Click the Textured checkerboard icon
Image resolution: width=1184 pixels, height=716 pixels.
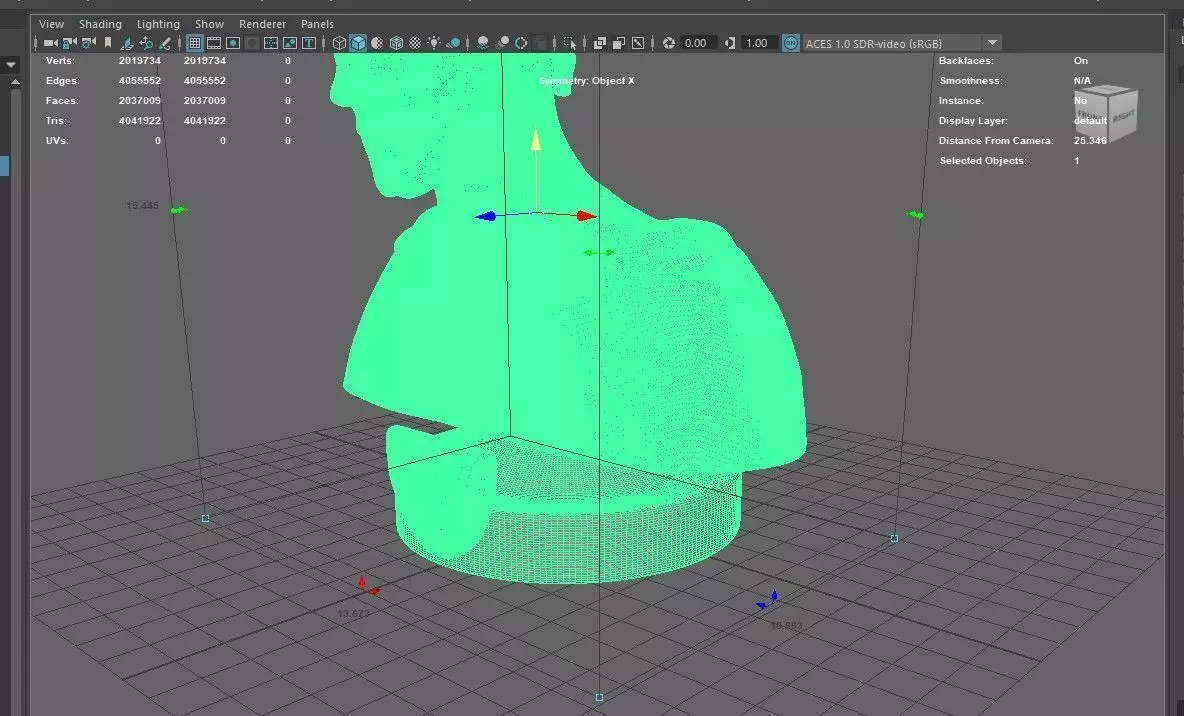click(x=415, y=43)
